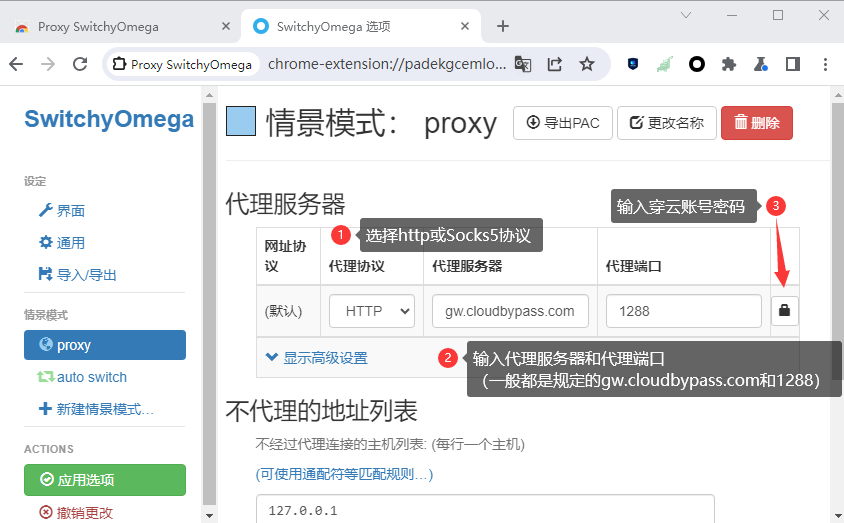Click the sidebar scrollbar down arrow
The image size is (844, 523).
209,515
